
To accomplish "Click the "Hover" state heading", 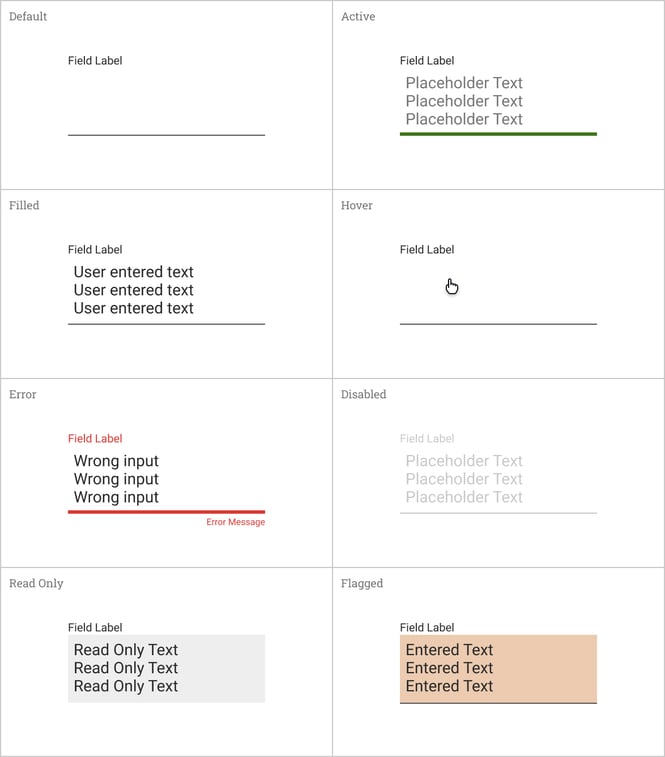I will click(356, 206).
